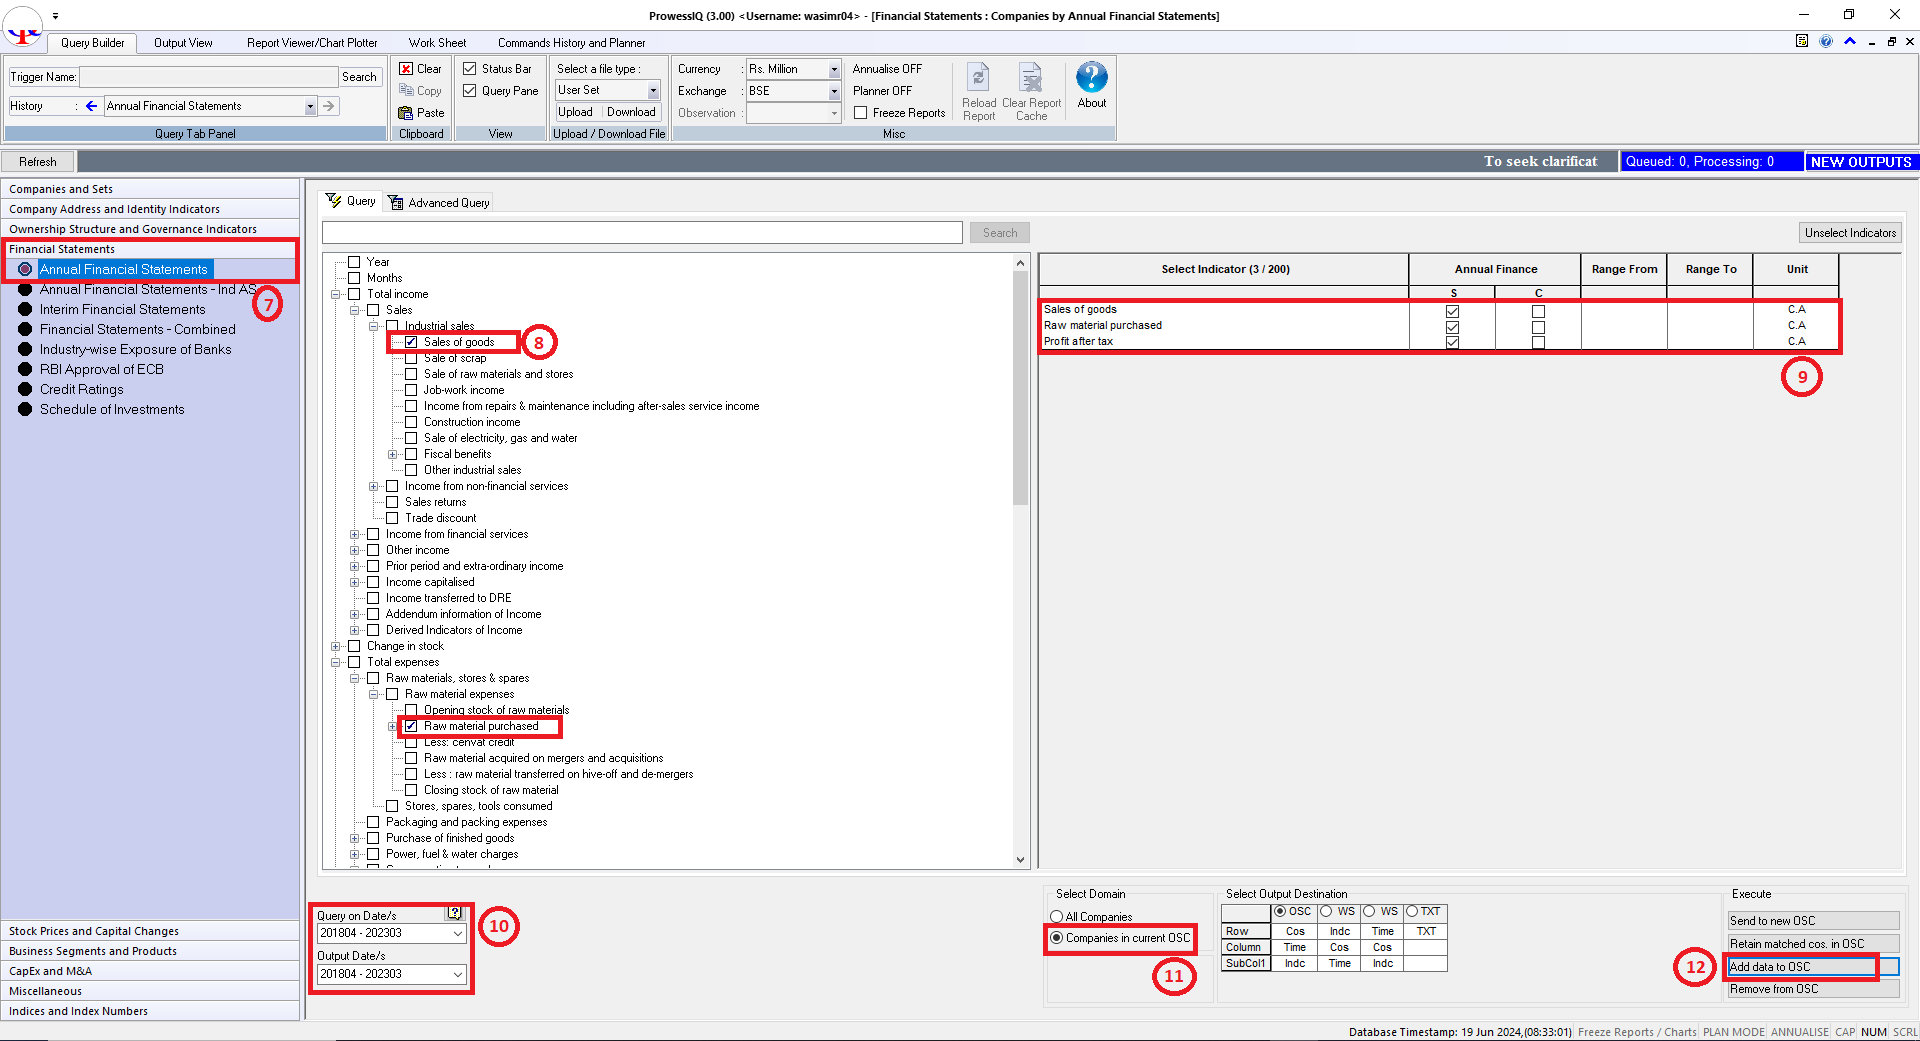Open the User Set file type dropdown
This screenshot has height=1041, width=1920.
click(x=653, y=91)
